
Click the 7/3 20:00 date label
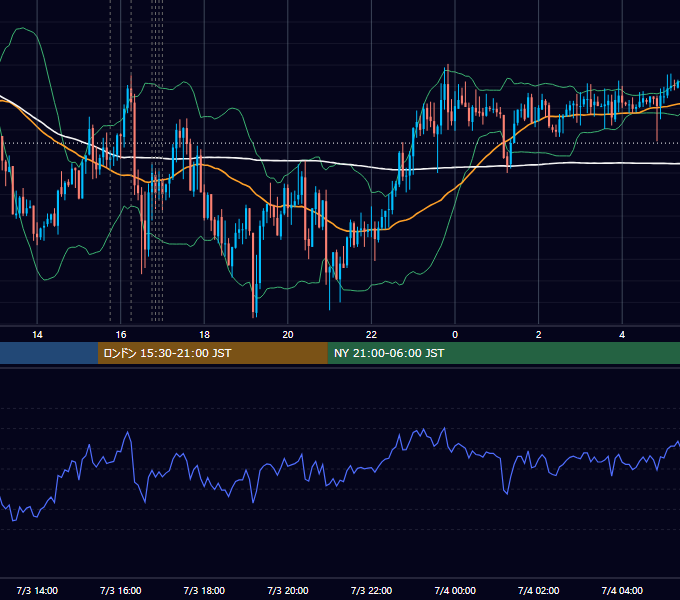(x=288, y=591)
